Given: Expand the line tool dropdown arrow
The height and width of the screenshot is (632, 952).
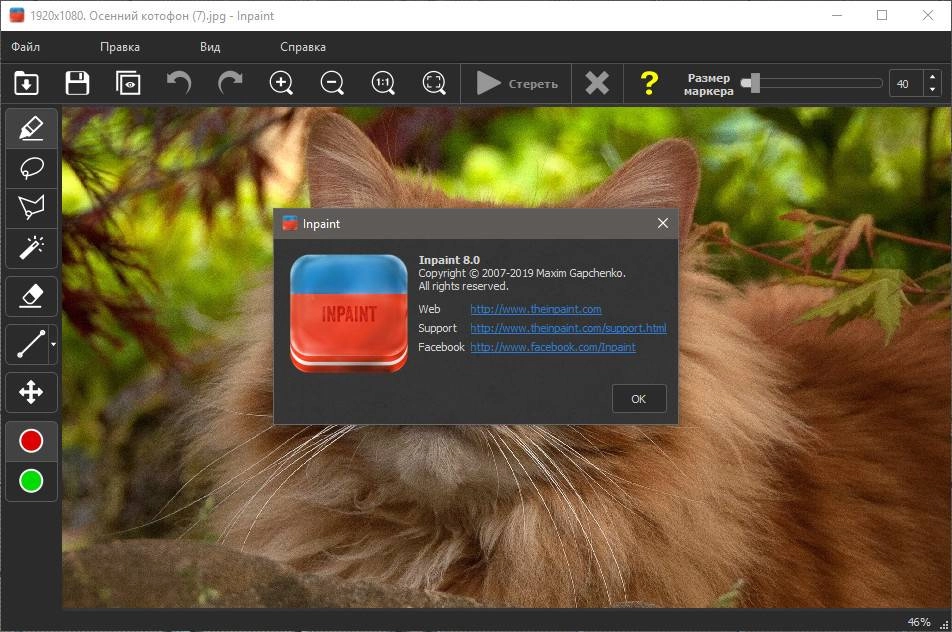Looking at the screenshot, I should pyautogui.click(x=53, y=344).
